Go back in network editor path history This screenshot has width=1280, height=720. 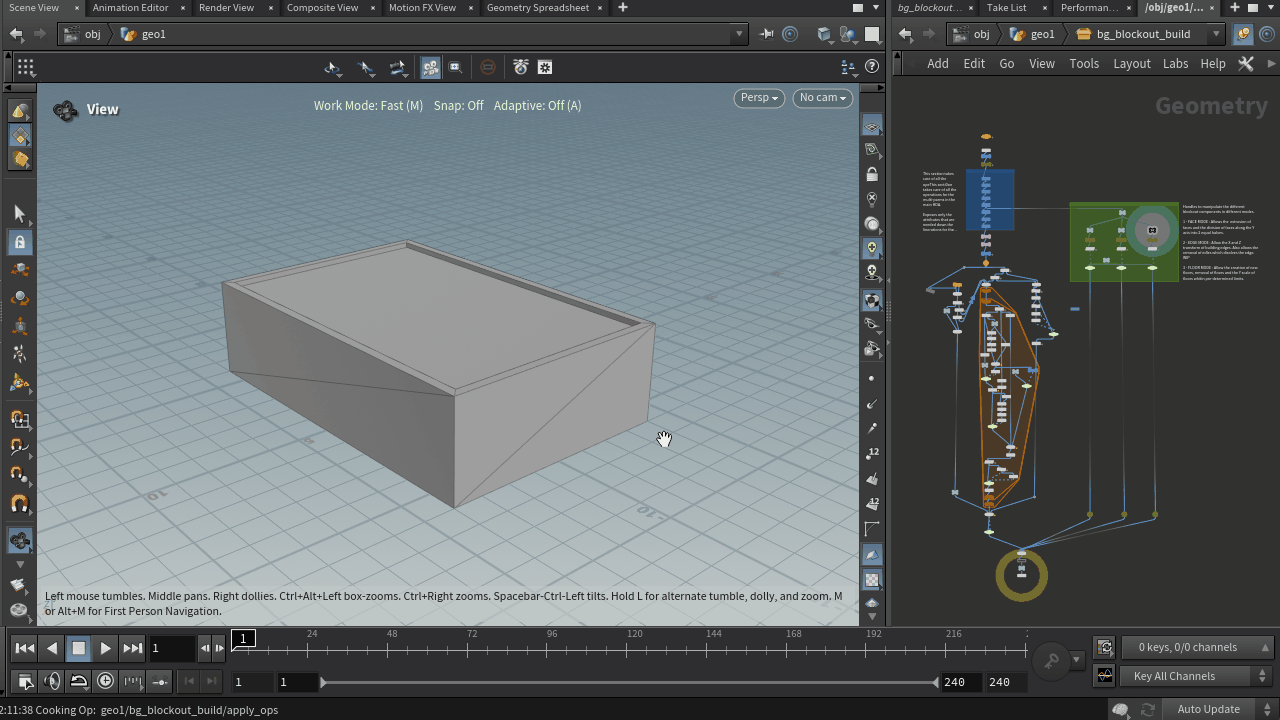pyautogui.click(x=905, y=34)
